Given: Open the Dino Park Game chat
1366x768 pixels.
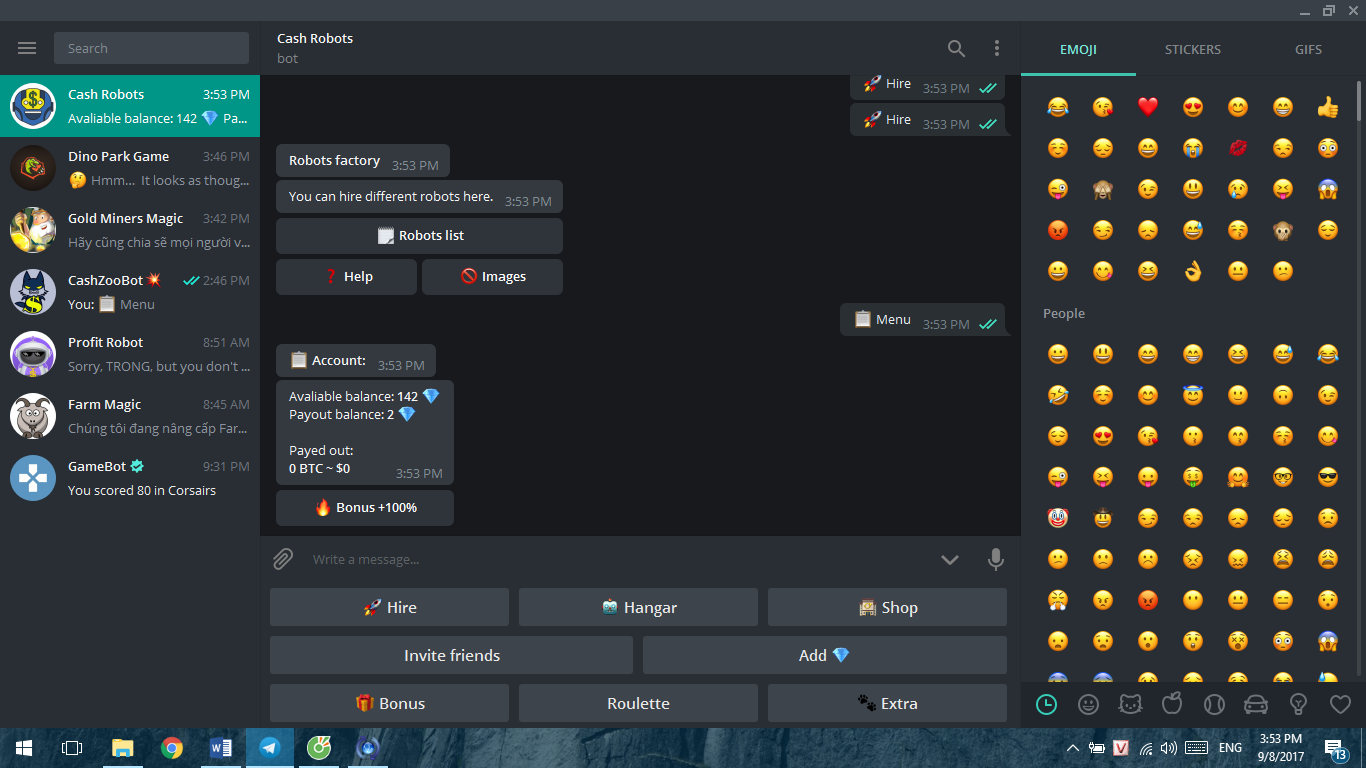Looking at the screenshot, I should pyautogui.click(x=130, y=168).
